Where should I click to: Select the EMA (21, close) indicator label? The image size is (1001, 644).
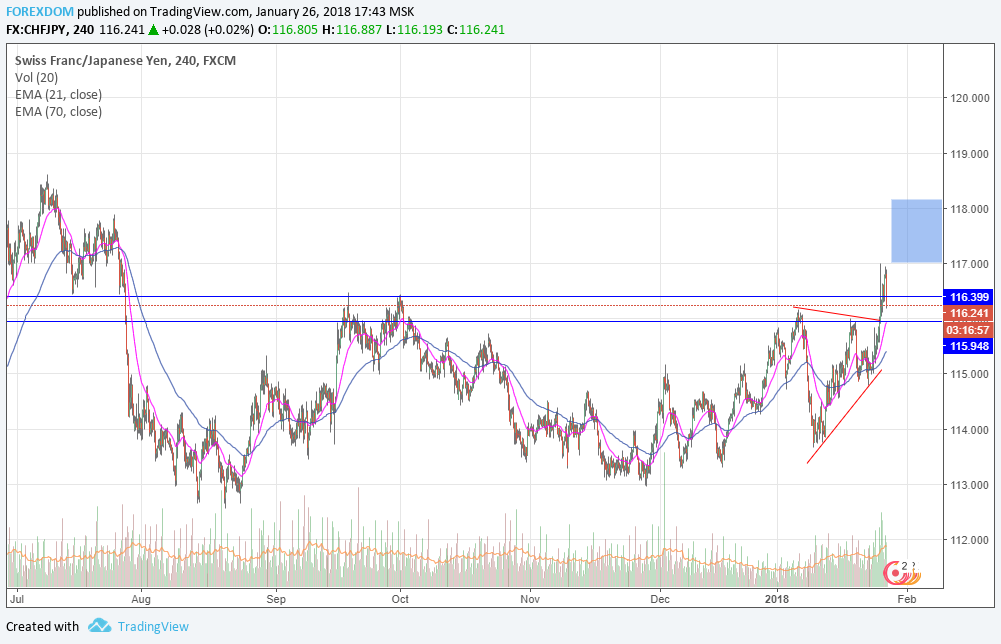(58, 95)
